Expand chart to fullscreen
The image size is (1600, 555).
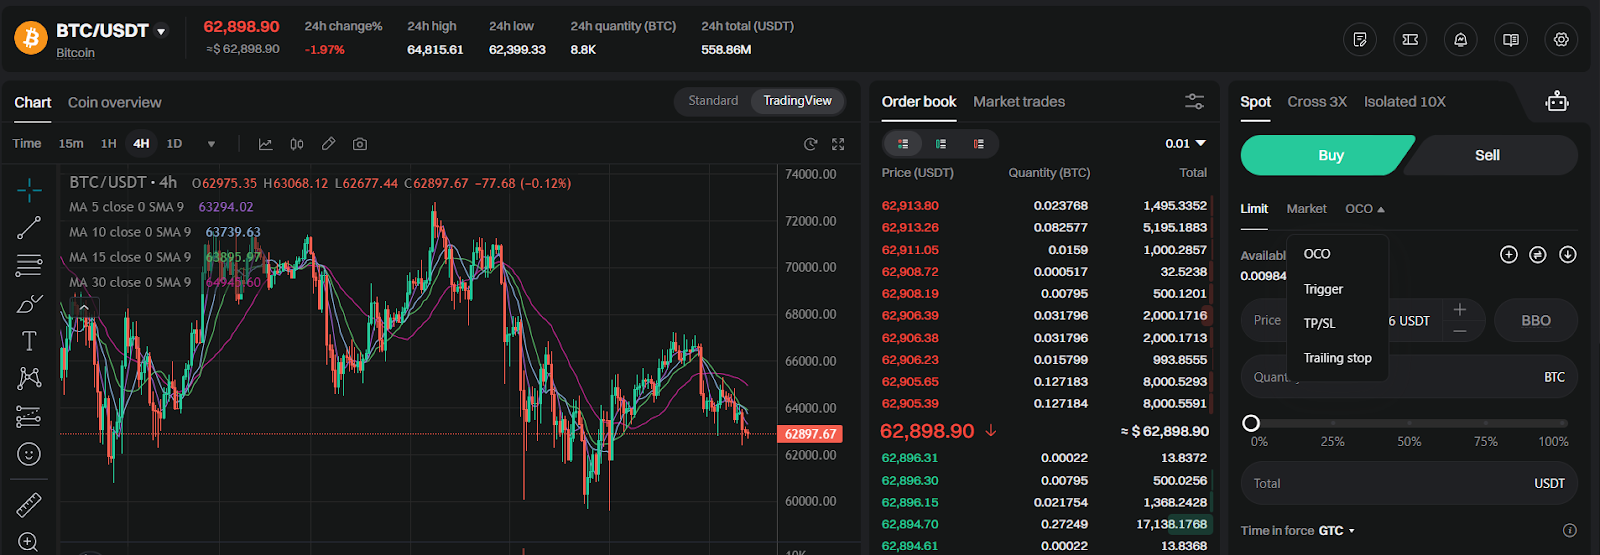[838, 144]
